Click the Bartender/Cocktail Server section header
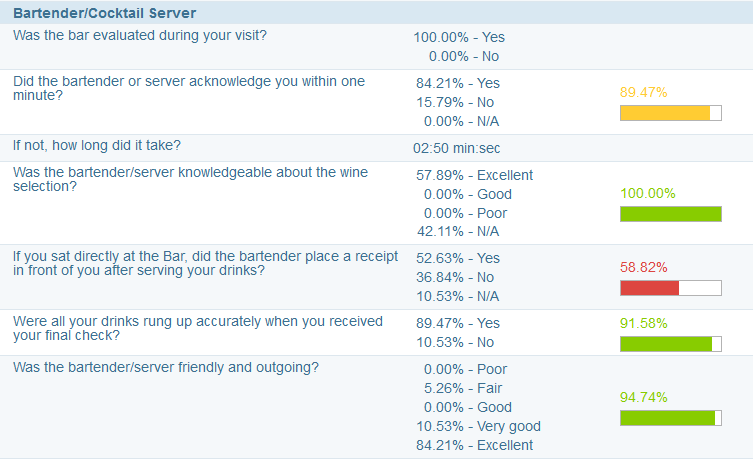The height and width of the screenshot is (461, 753). tap(105, 13)
